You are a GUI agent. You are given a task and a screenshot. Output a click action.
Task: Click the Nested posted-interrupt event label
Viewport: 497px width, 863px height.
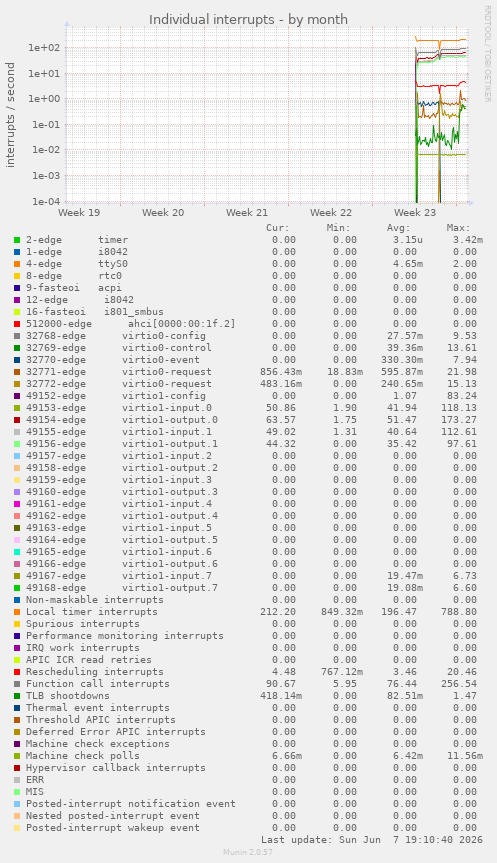(113, 816)
